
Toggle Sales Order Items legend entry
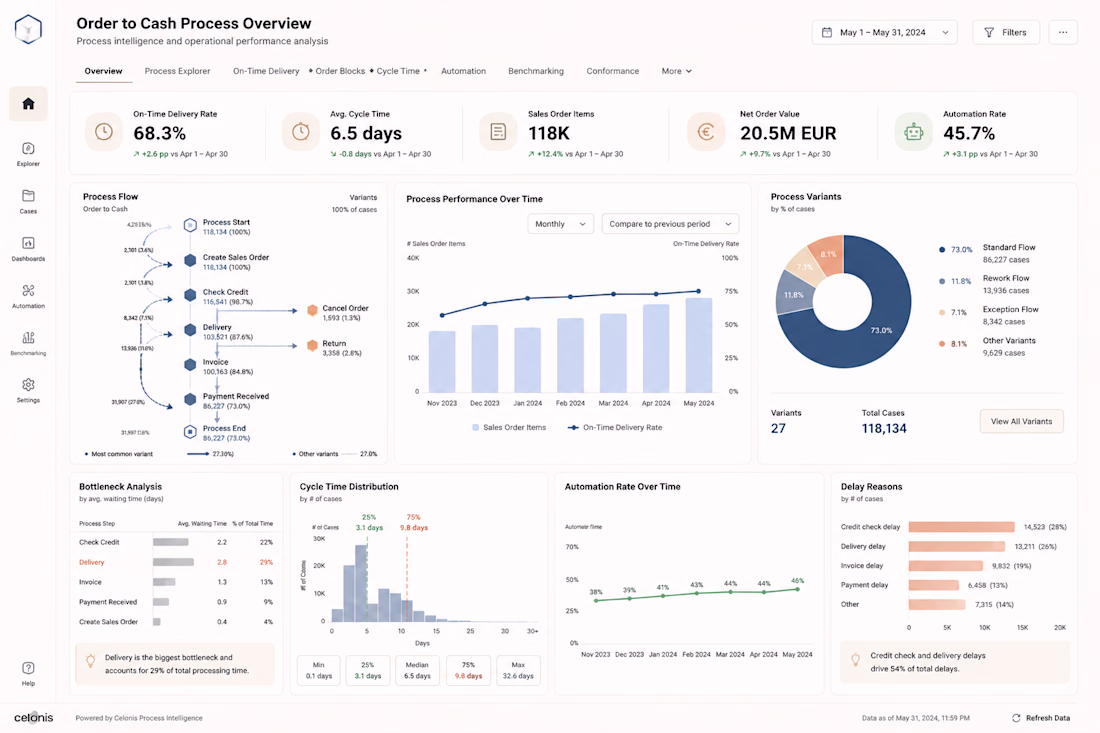(509, 427)
